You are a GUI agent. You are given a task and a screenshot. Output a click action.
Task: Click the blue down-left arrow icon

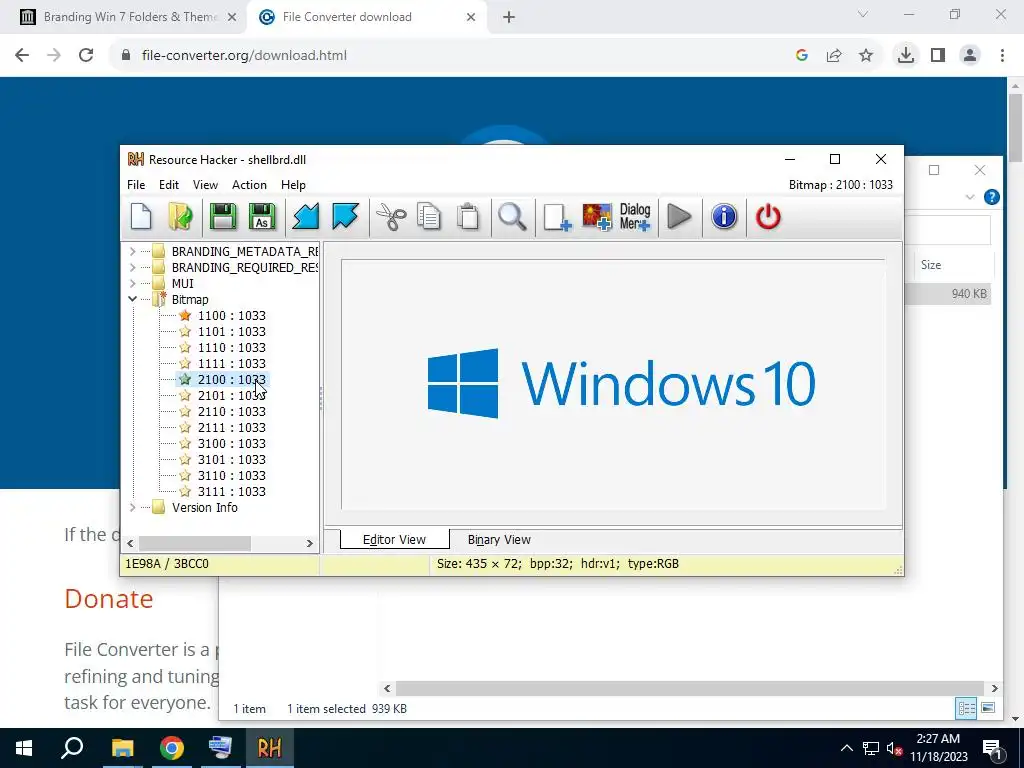306,217
